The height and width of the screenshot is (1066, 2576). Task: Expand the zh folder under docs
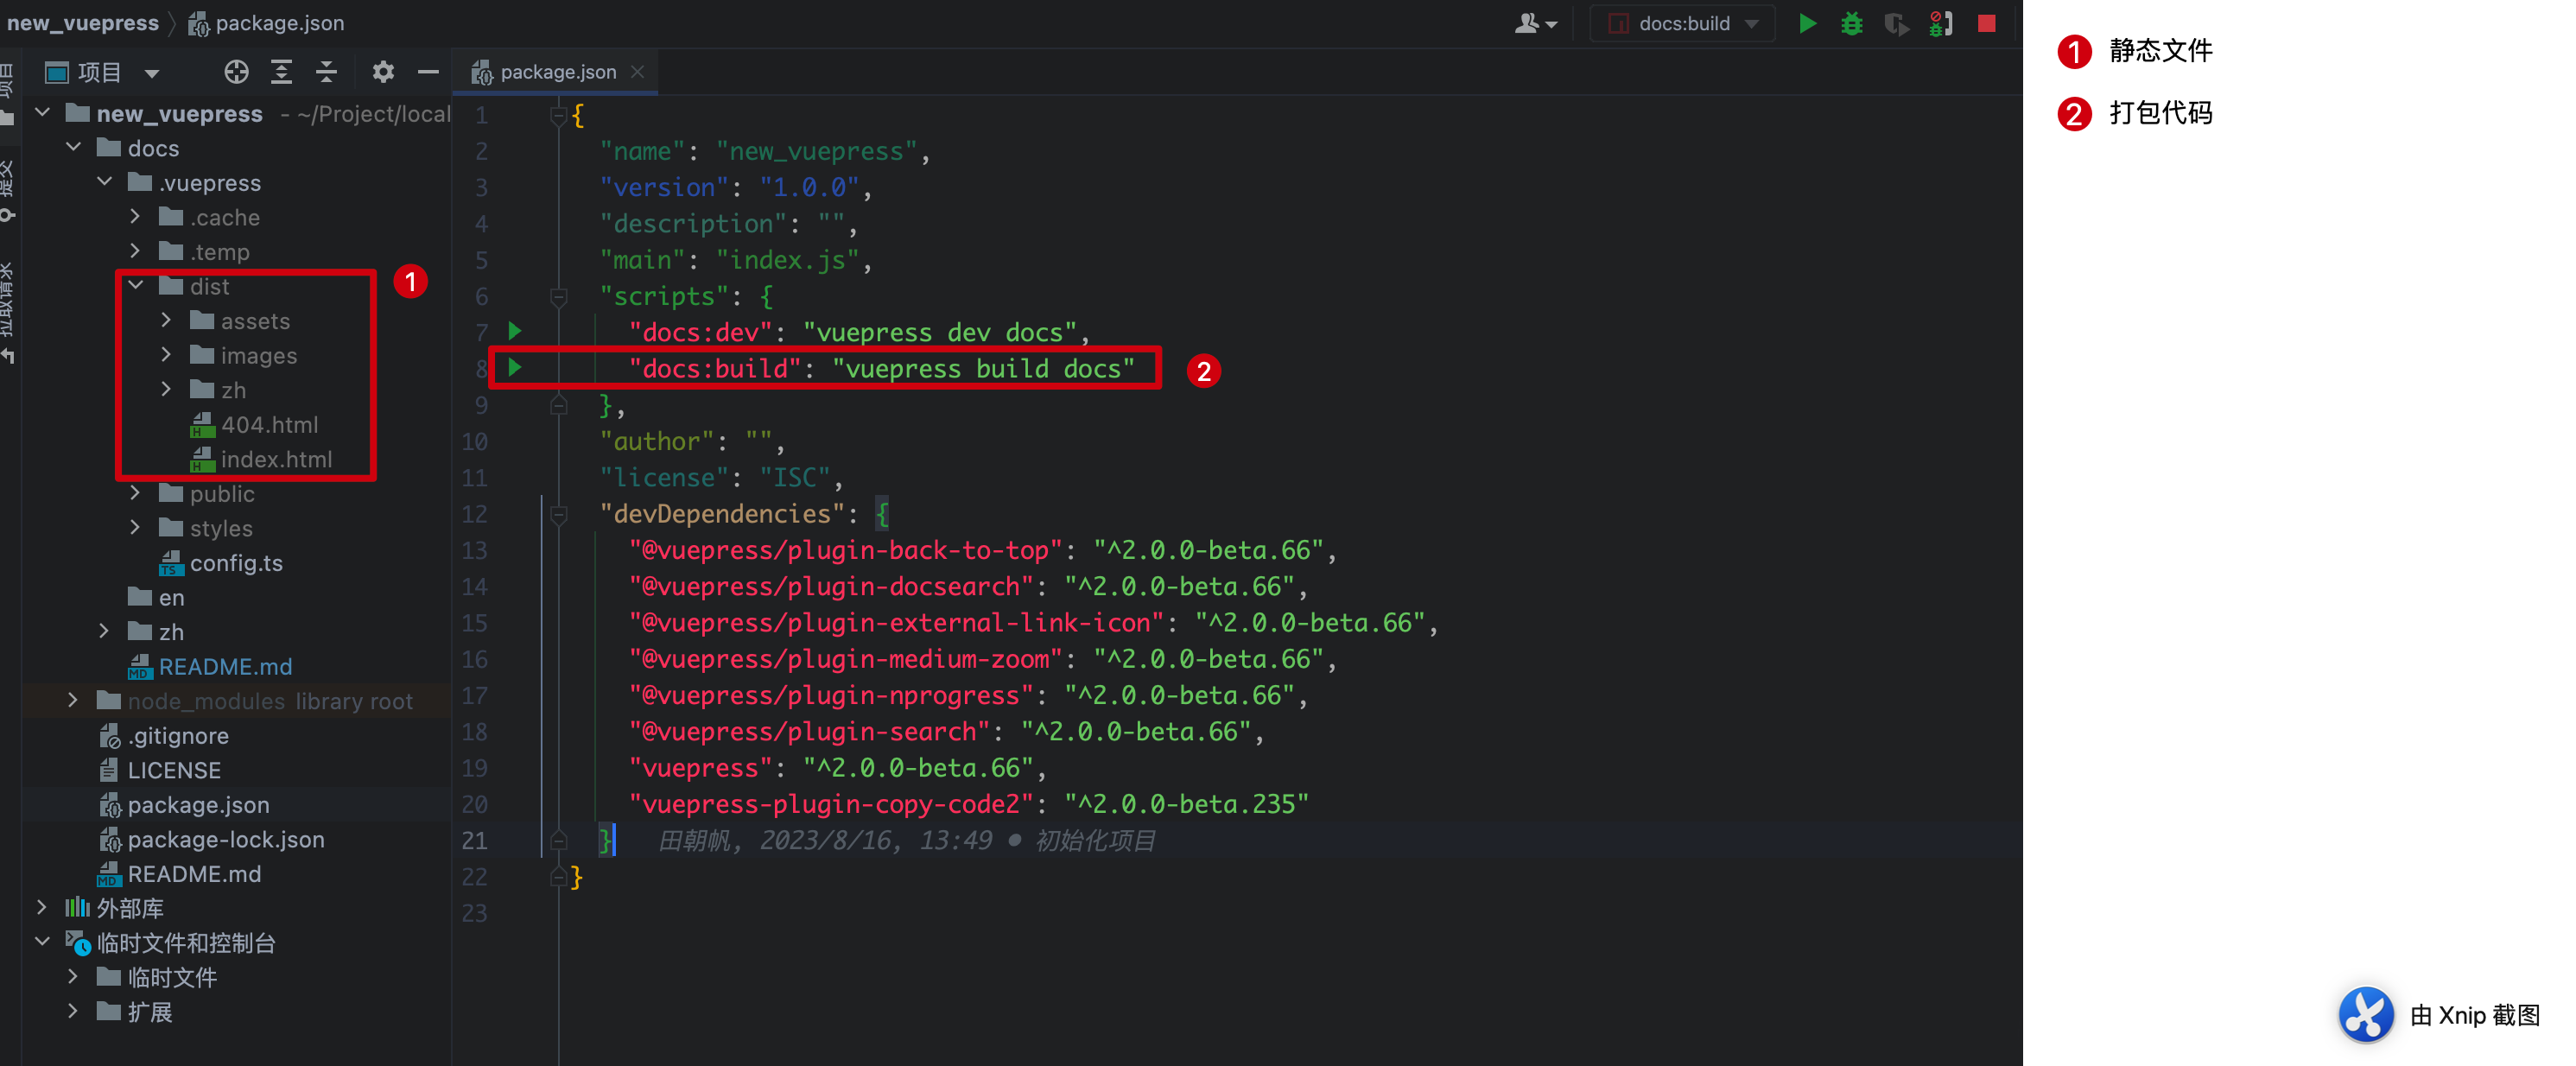click(x=104, y=632)
